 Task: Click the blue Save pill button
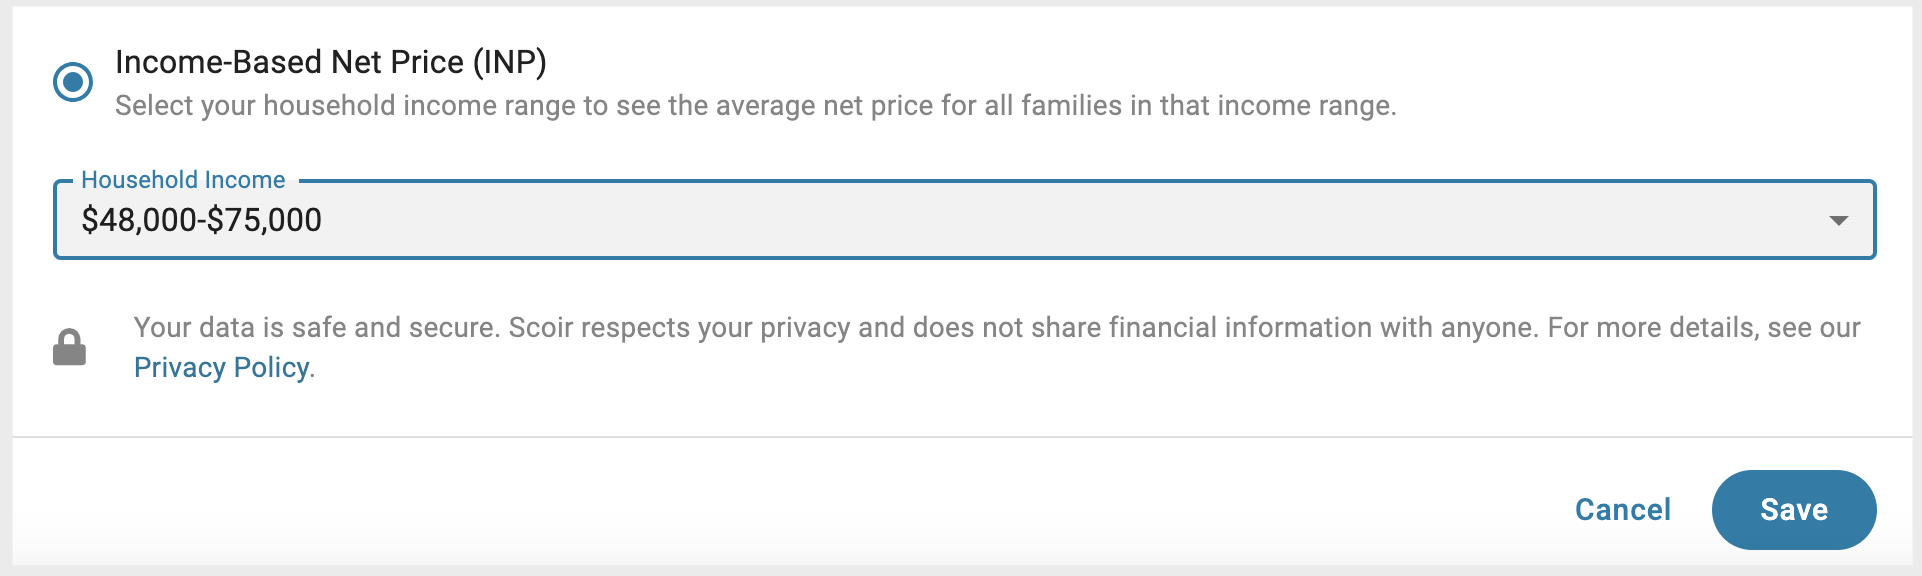tap(1794, 510)
